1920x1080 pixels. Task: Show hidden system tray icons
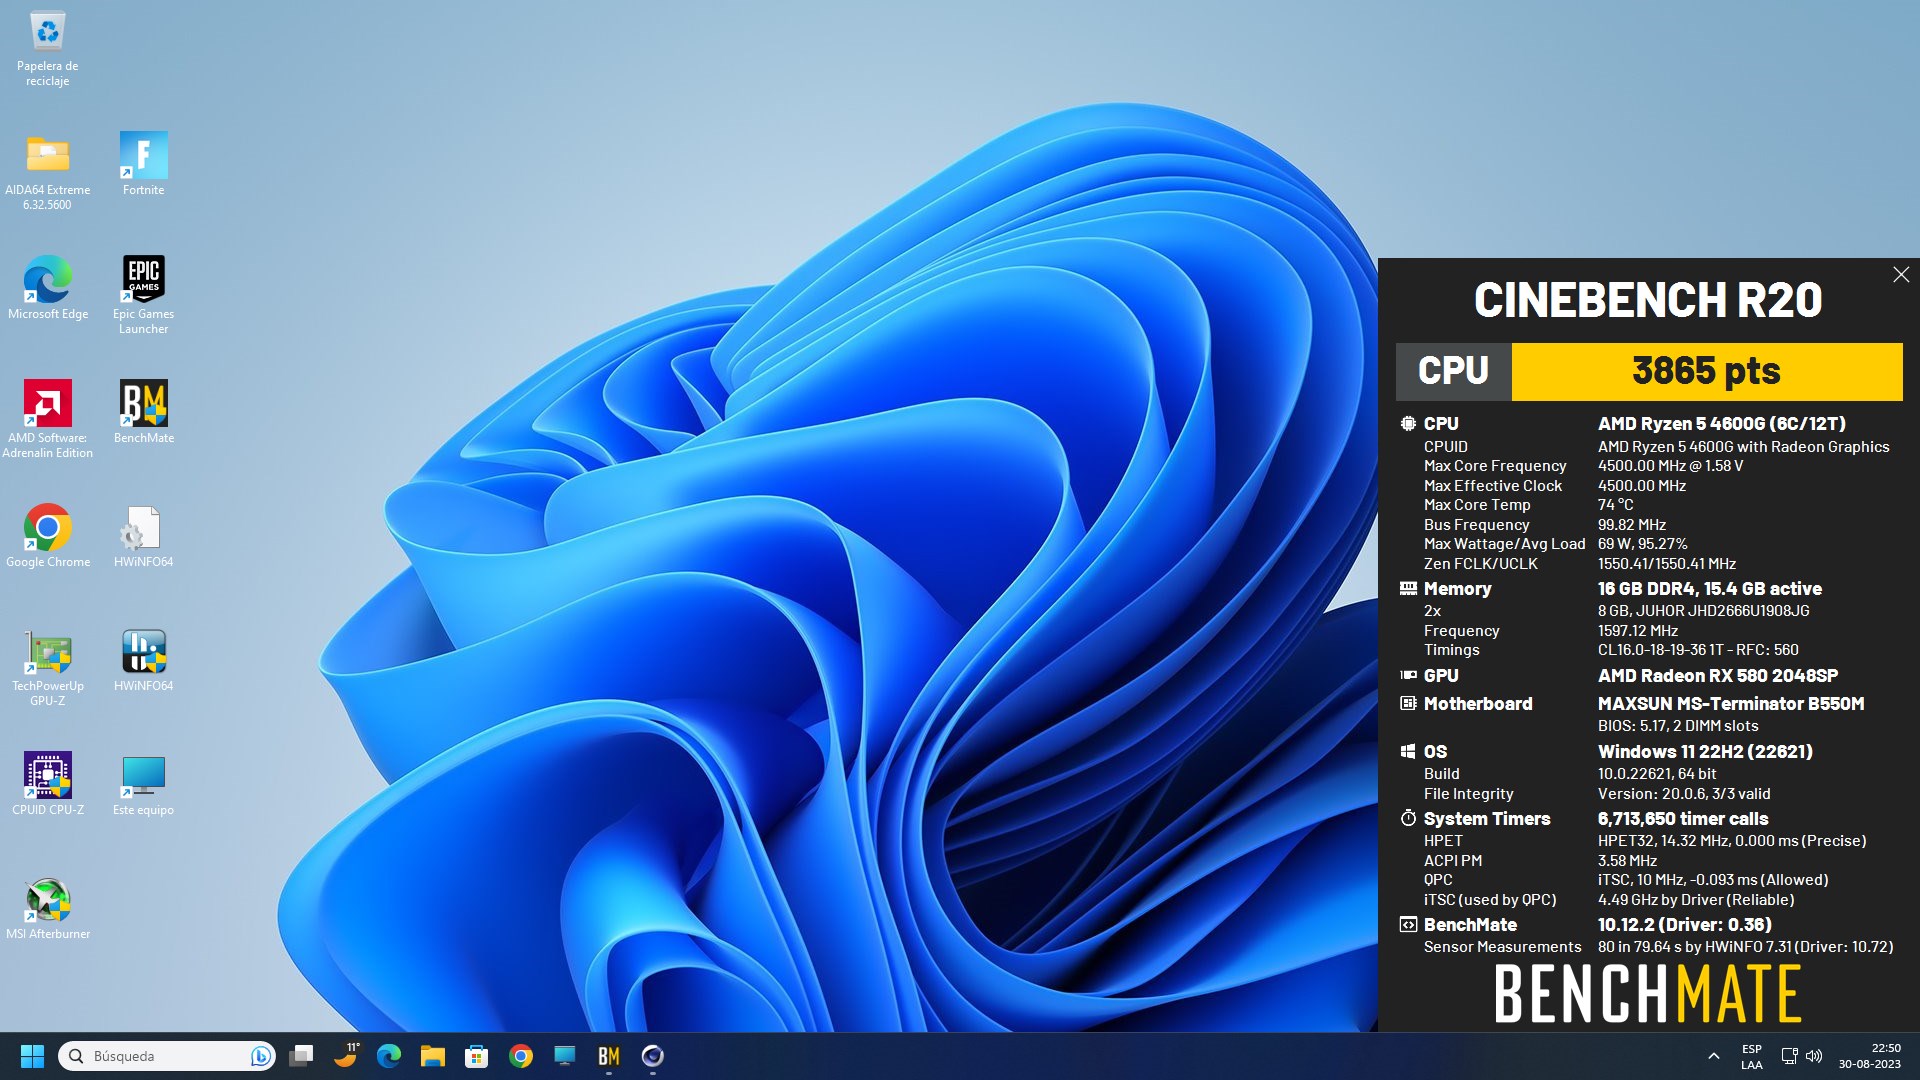click(1713, 1056)
